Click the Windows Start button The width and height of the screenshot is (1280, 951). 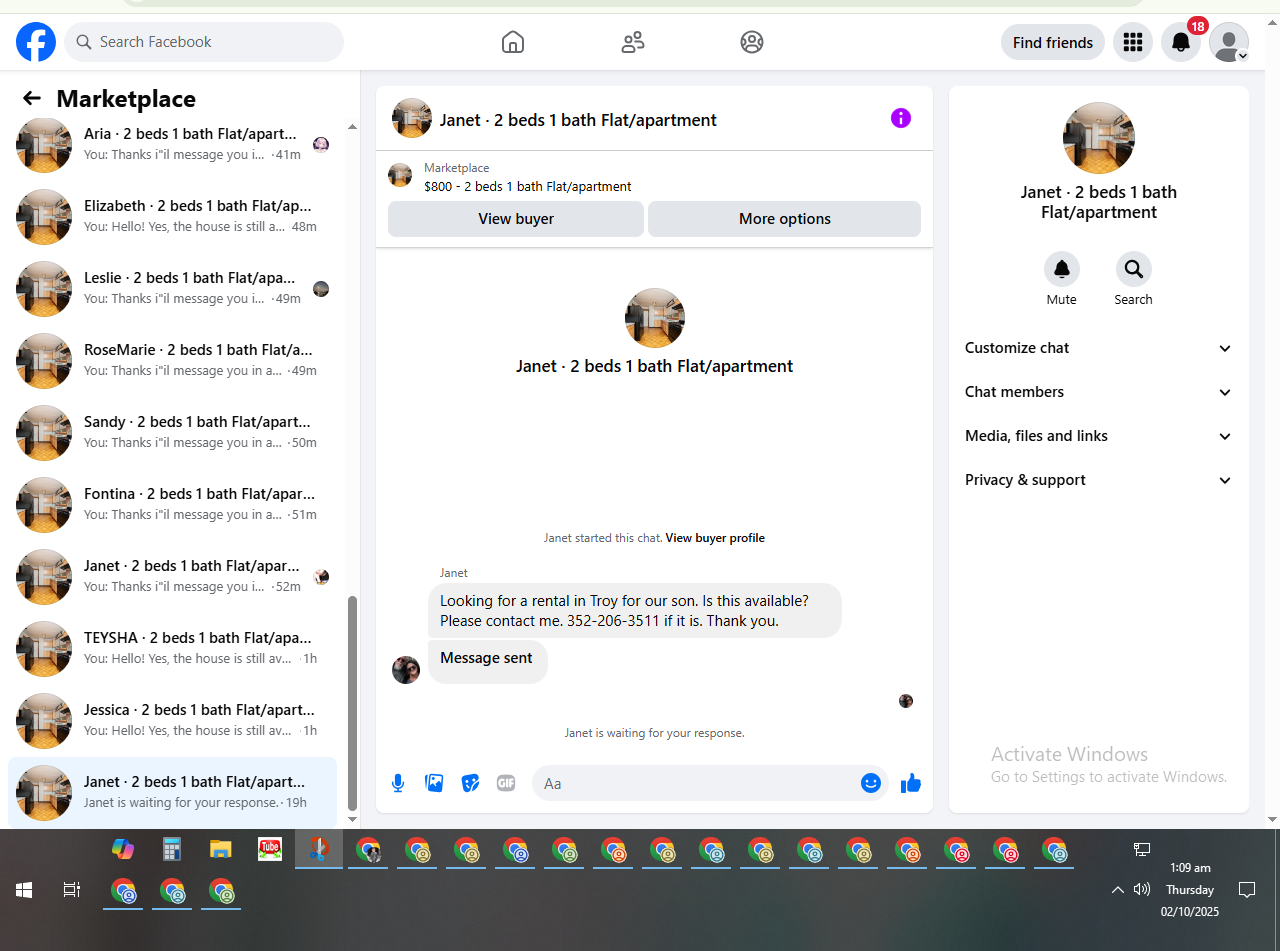[24, 889]
